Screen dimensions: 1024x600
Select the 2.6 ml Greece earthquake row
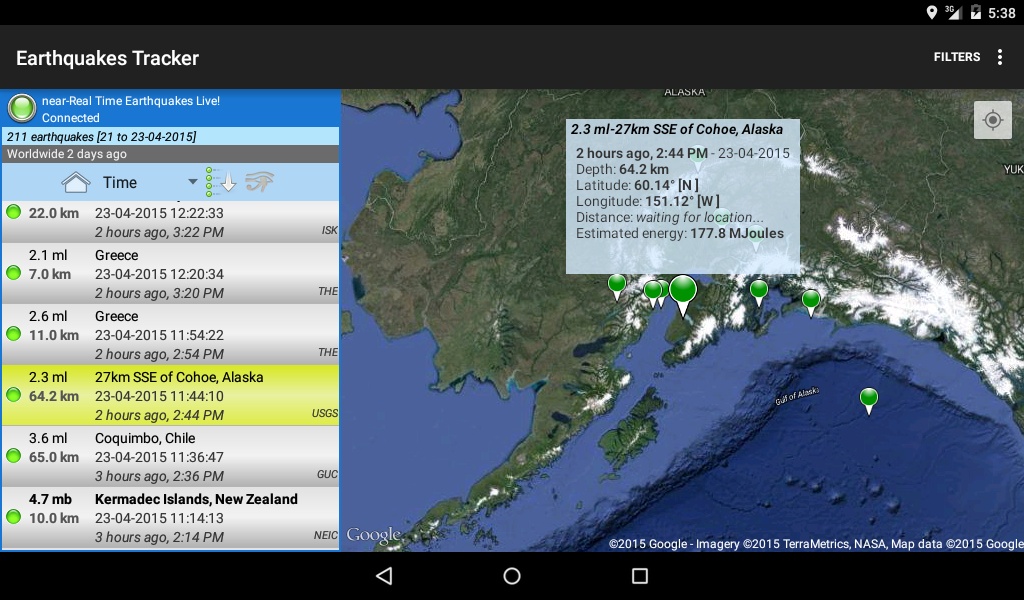170,334
